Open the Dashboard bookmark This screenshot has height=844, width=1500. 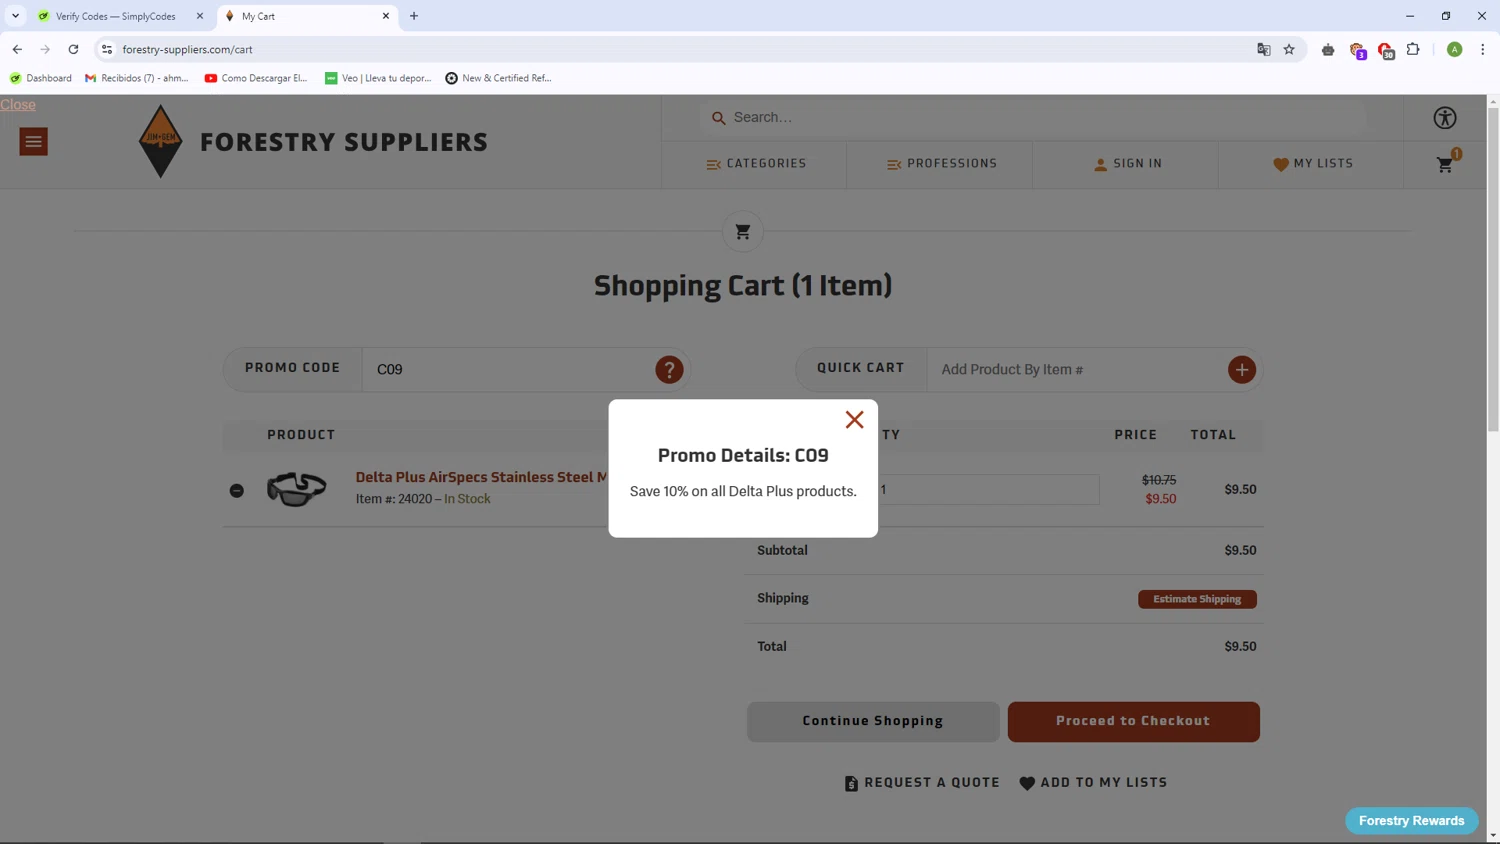coord(41,78)
